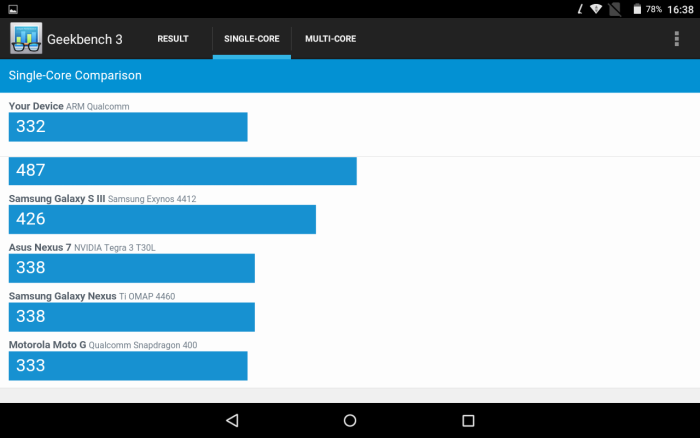Switch to the MULTI-CORE tab
The image size is (700, 438).
click(330, 39)
